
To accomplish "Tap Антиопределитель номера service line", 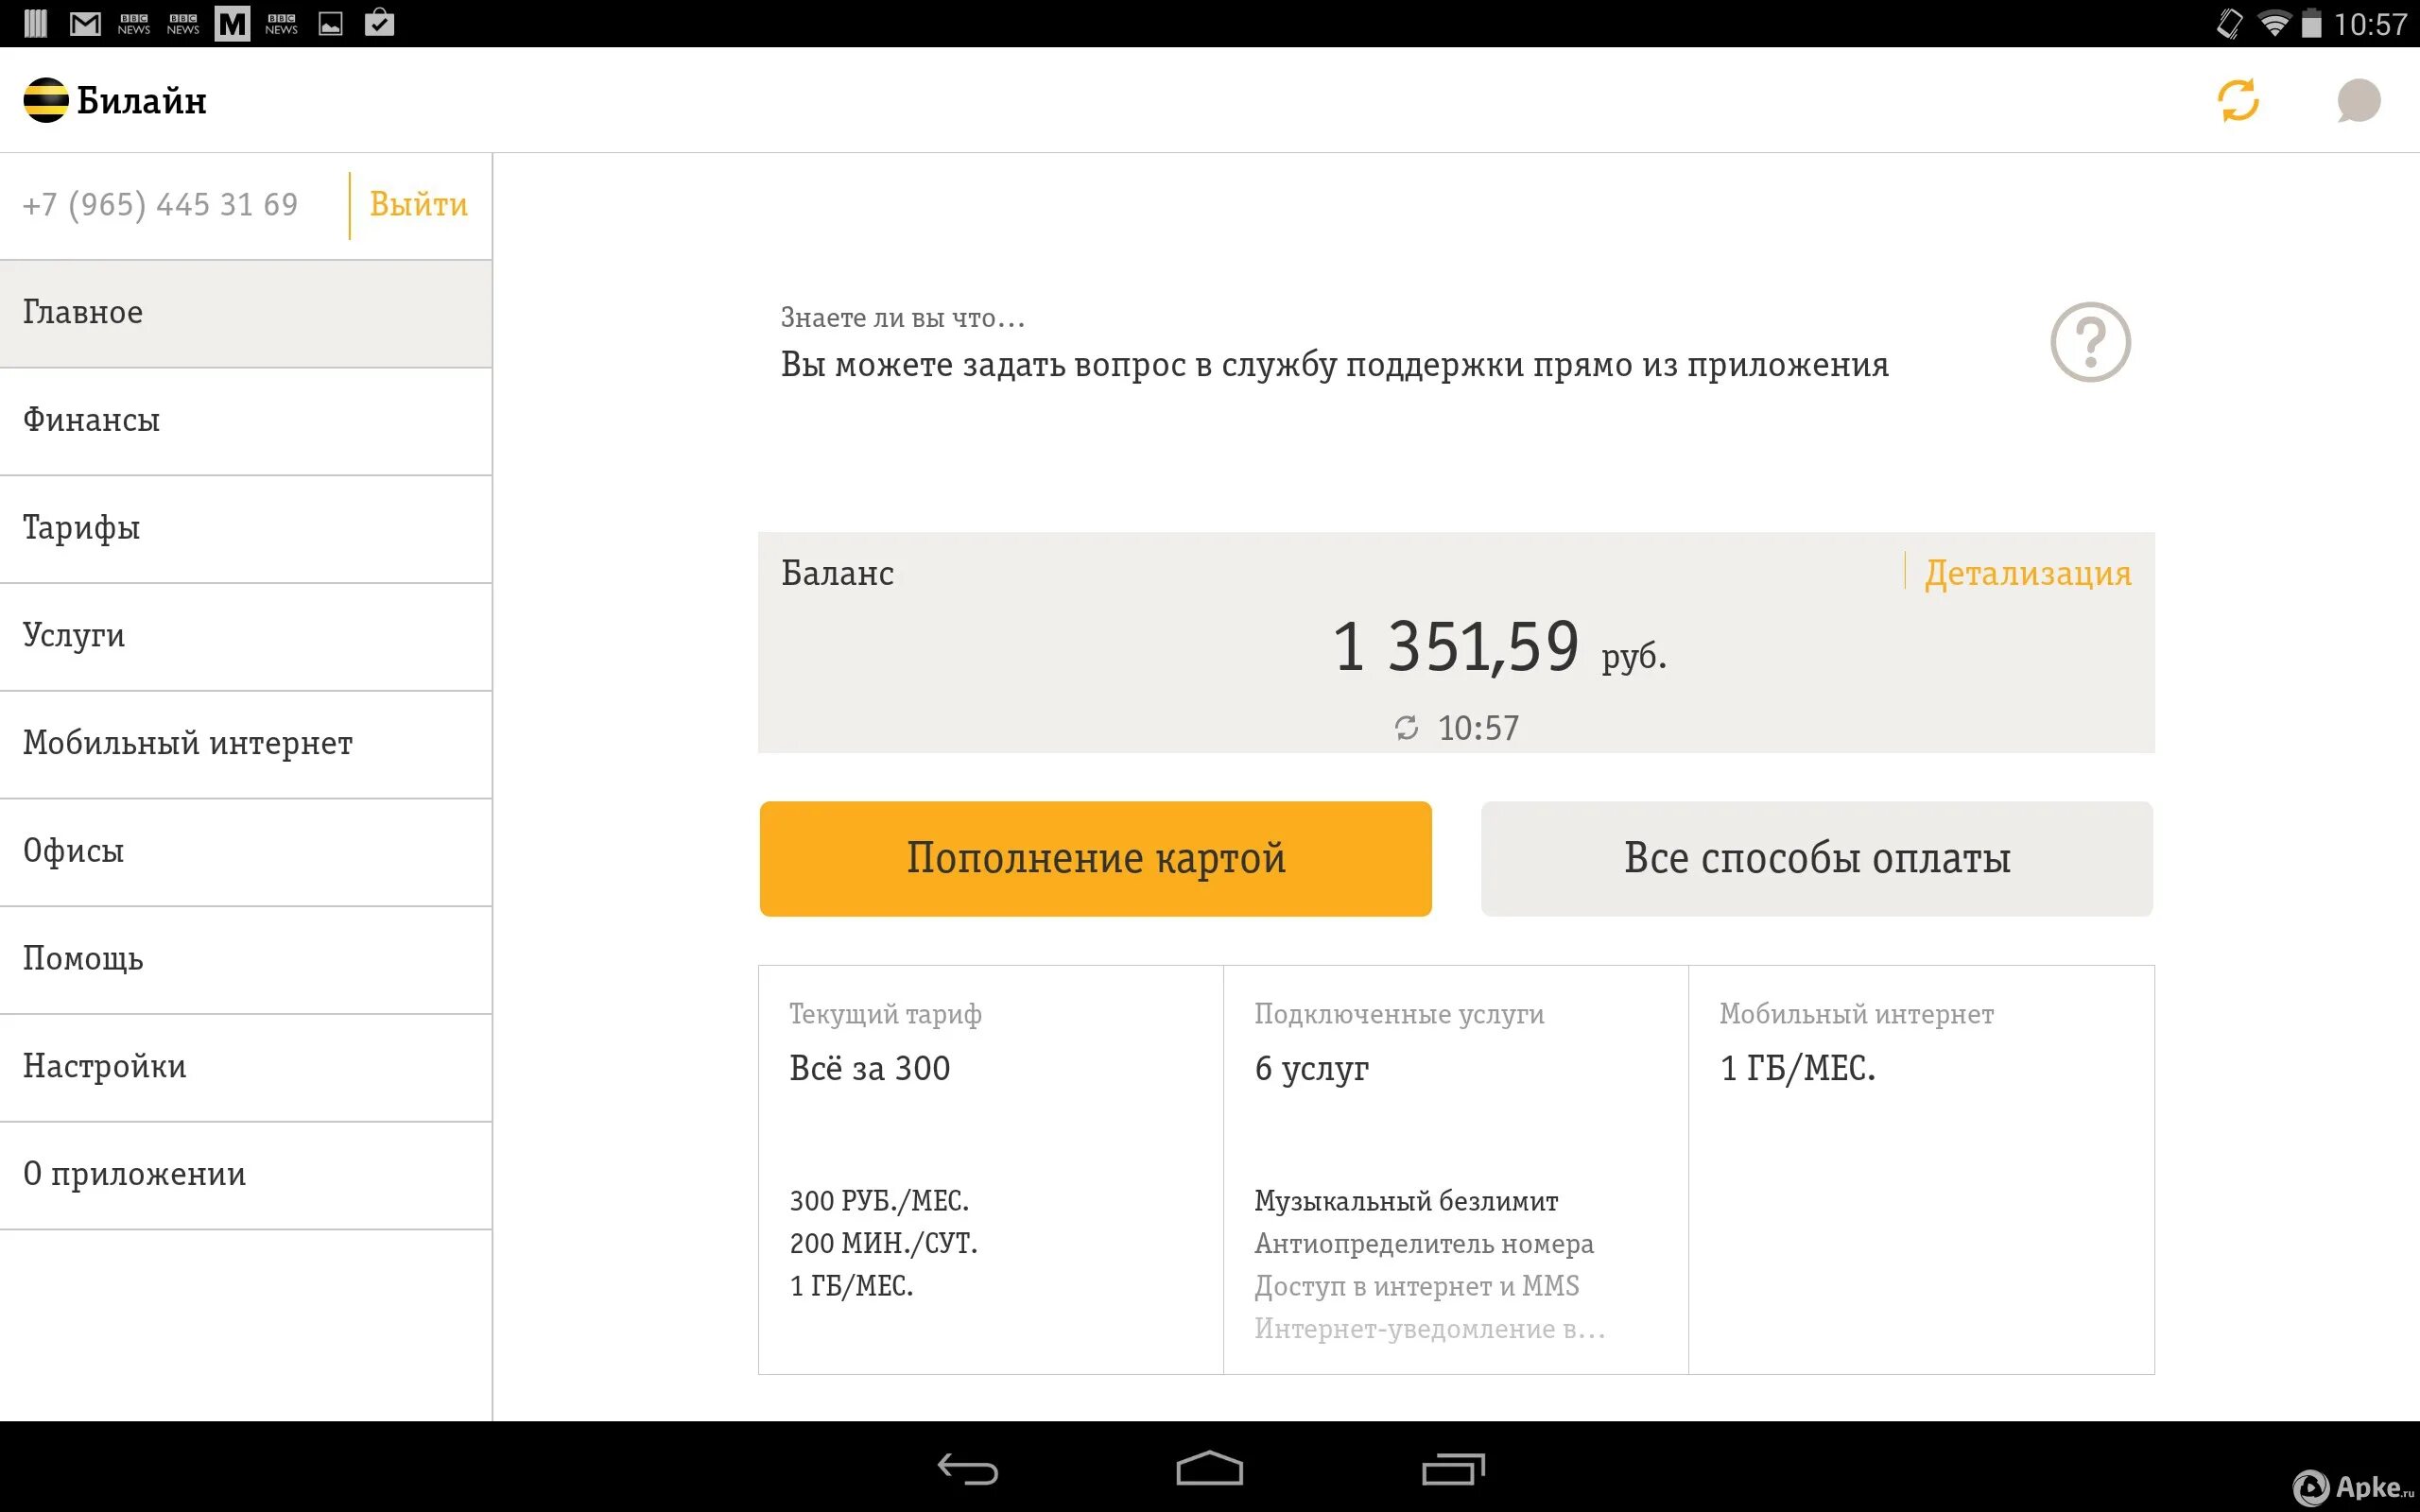I will 1424,1243.
